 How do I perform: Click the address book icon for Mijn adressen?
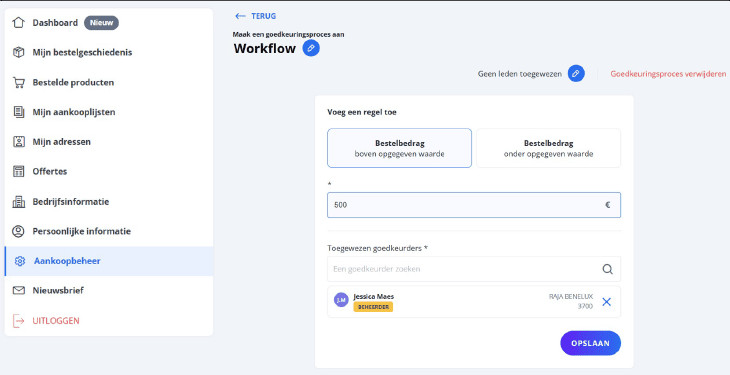click(18, 142)
